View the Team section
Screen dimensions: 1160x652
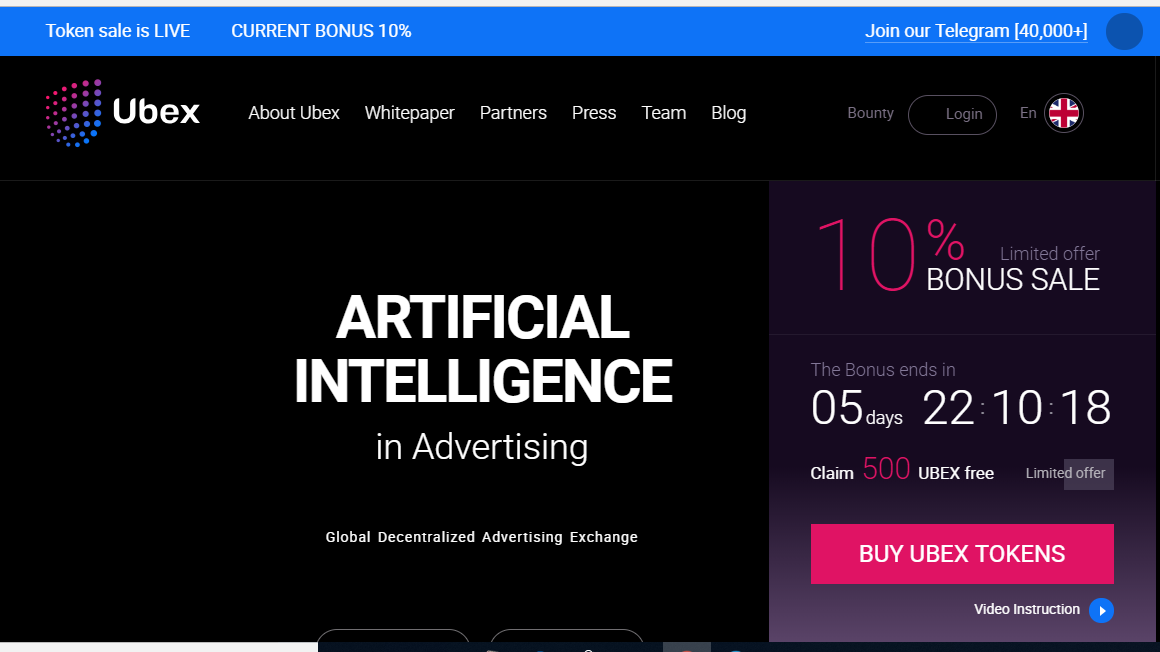[664, 112]
